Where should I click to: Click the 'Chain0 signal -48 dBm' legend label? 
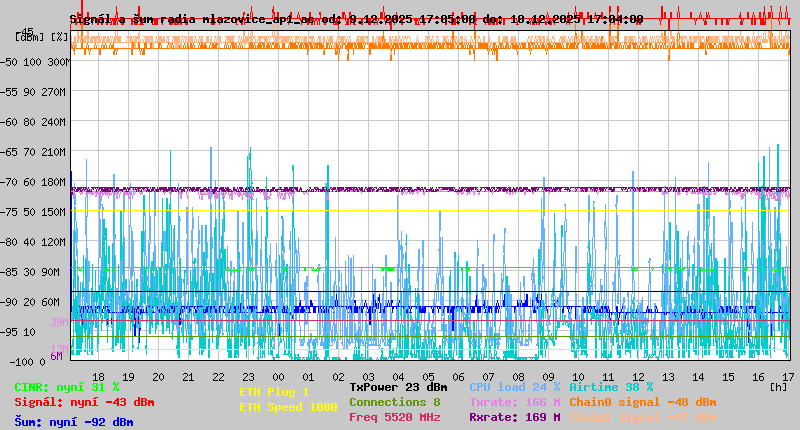pos(643,402)
